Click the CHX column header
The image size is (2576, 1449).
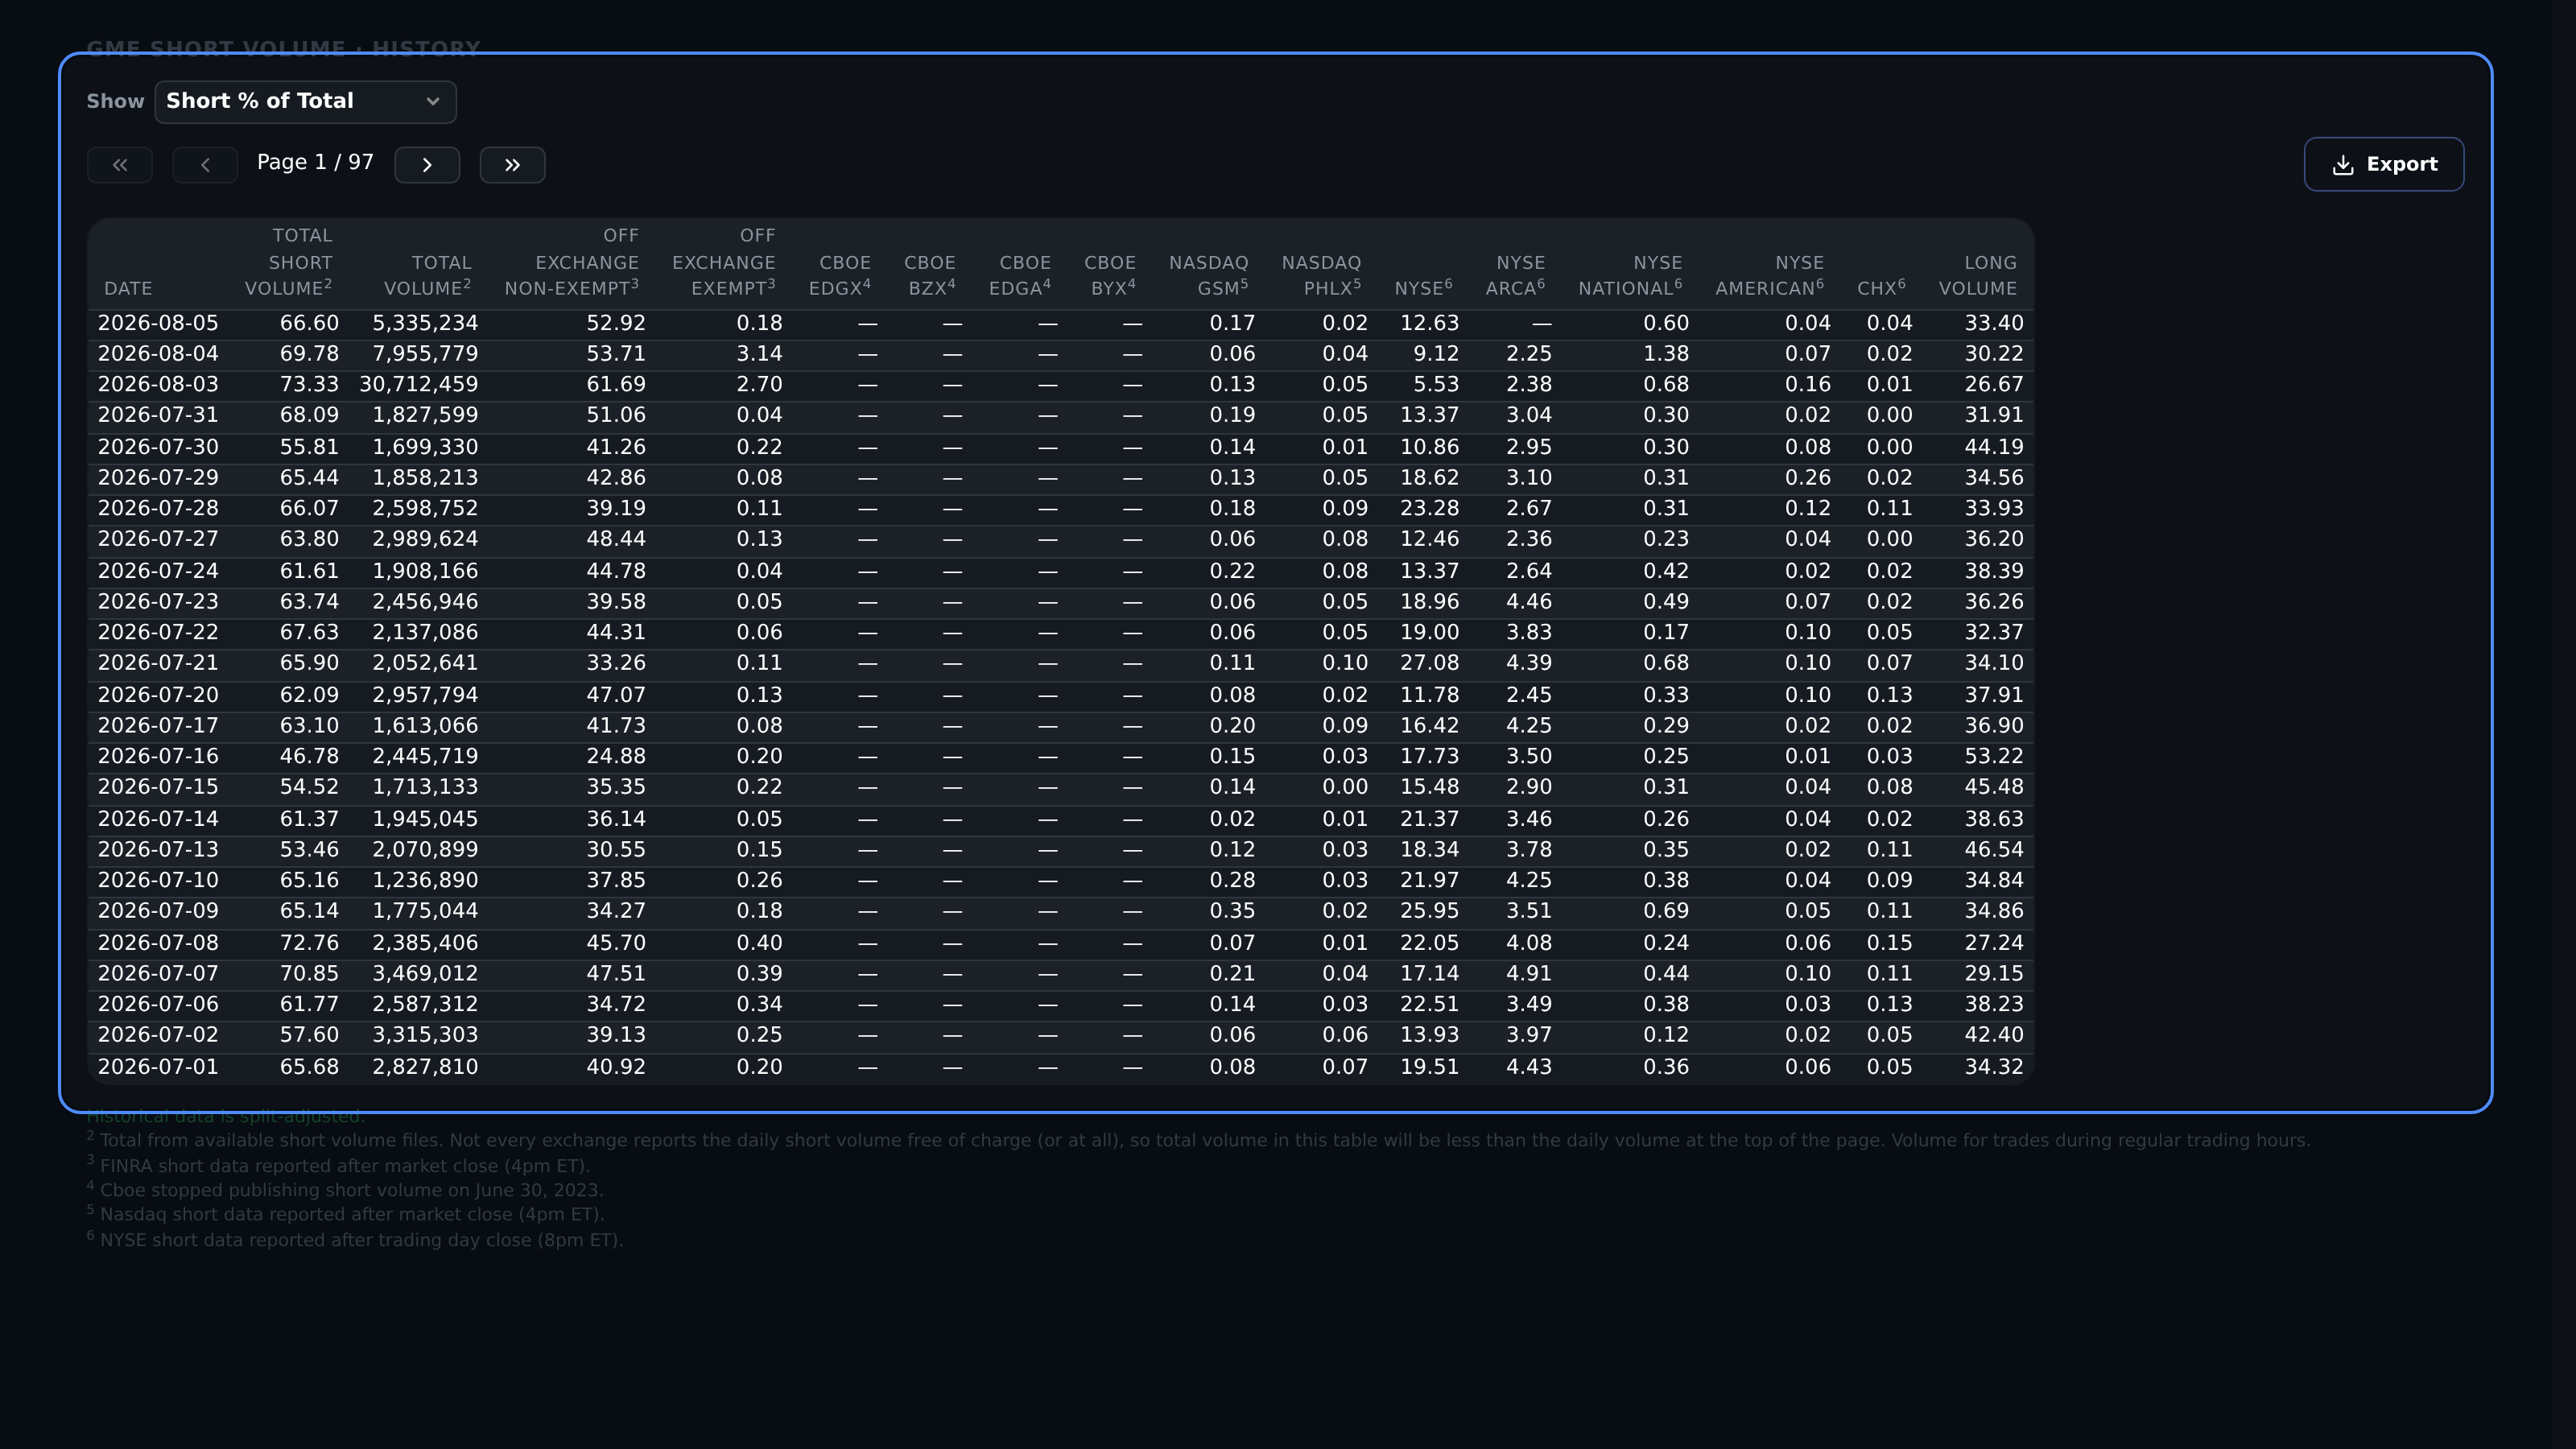pyautogui.click(x=1881, y=288)
